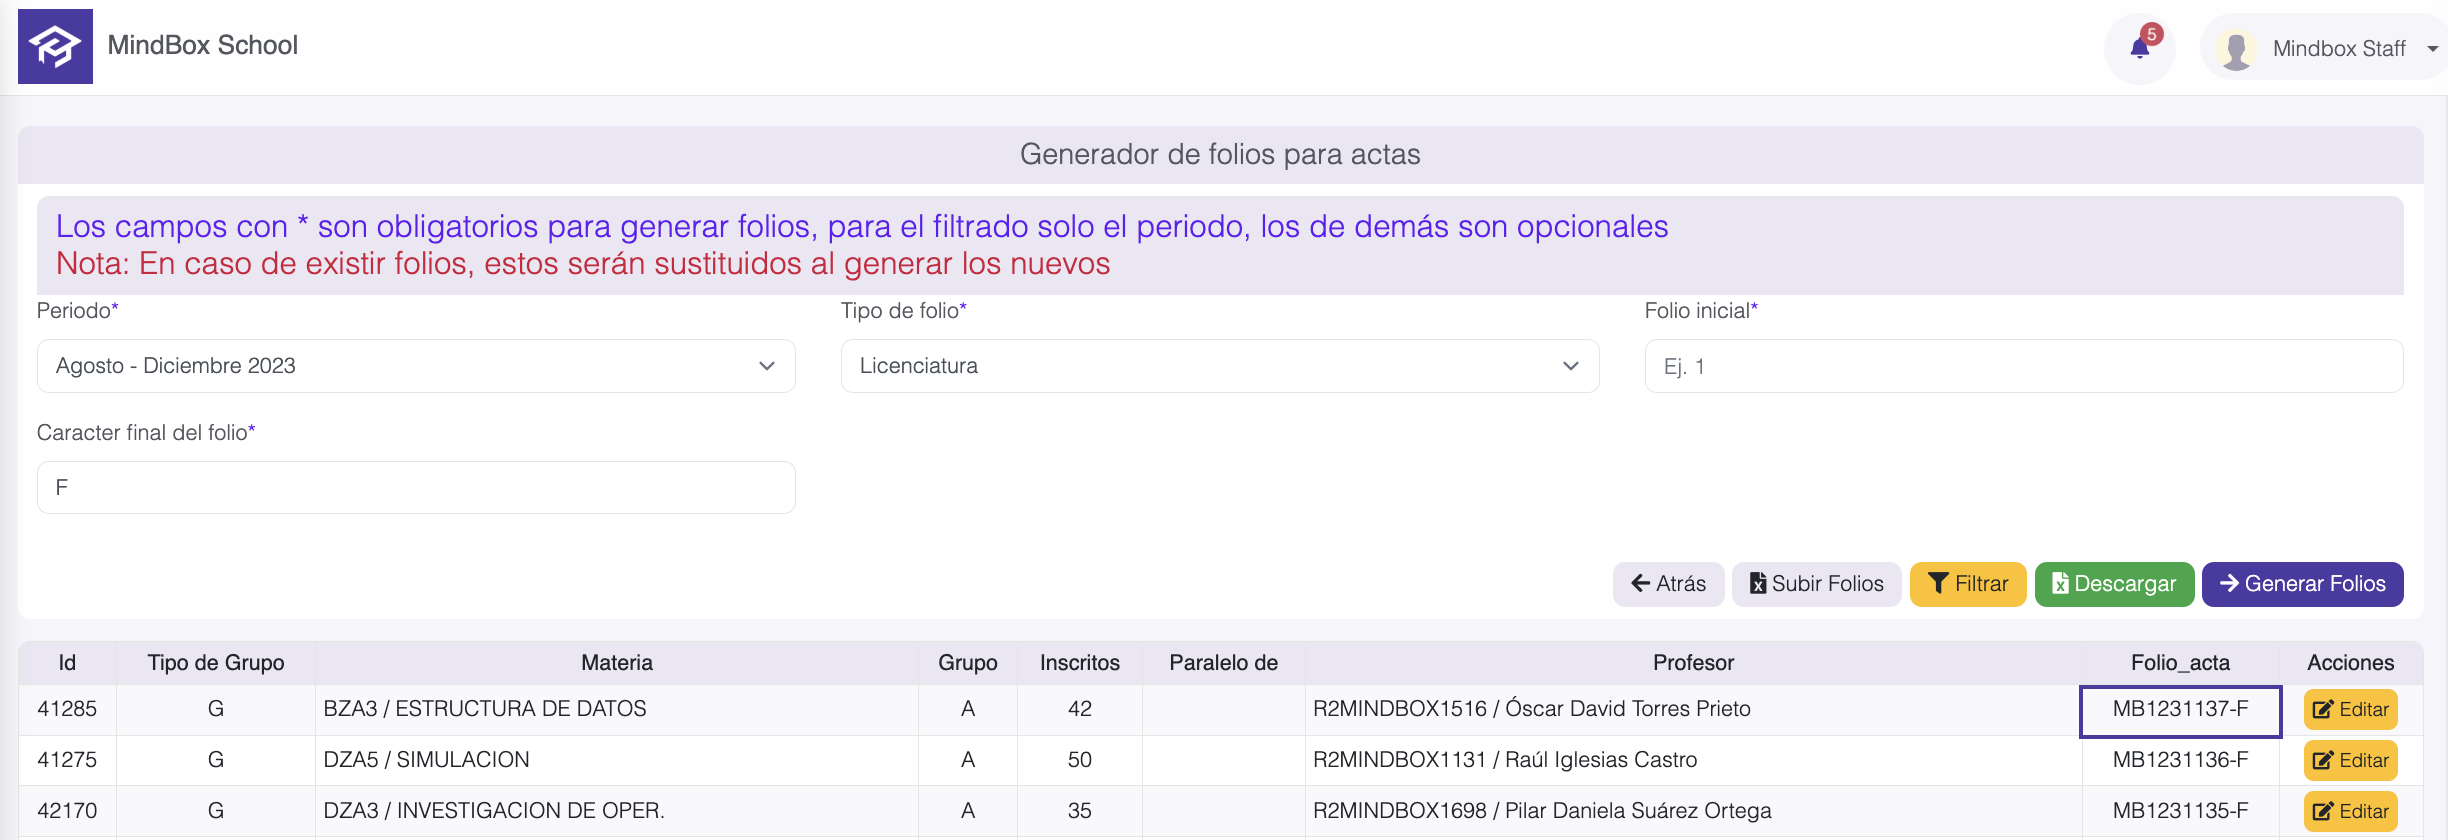Open the Periodo dropdown
The height and width of the screenshot is (840, 2448).
click(x=415, y=366)
